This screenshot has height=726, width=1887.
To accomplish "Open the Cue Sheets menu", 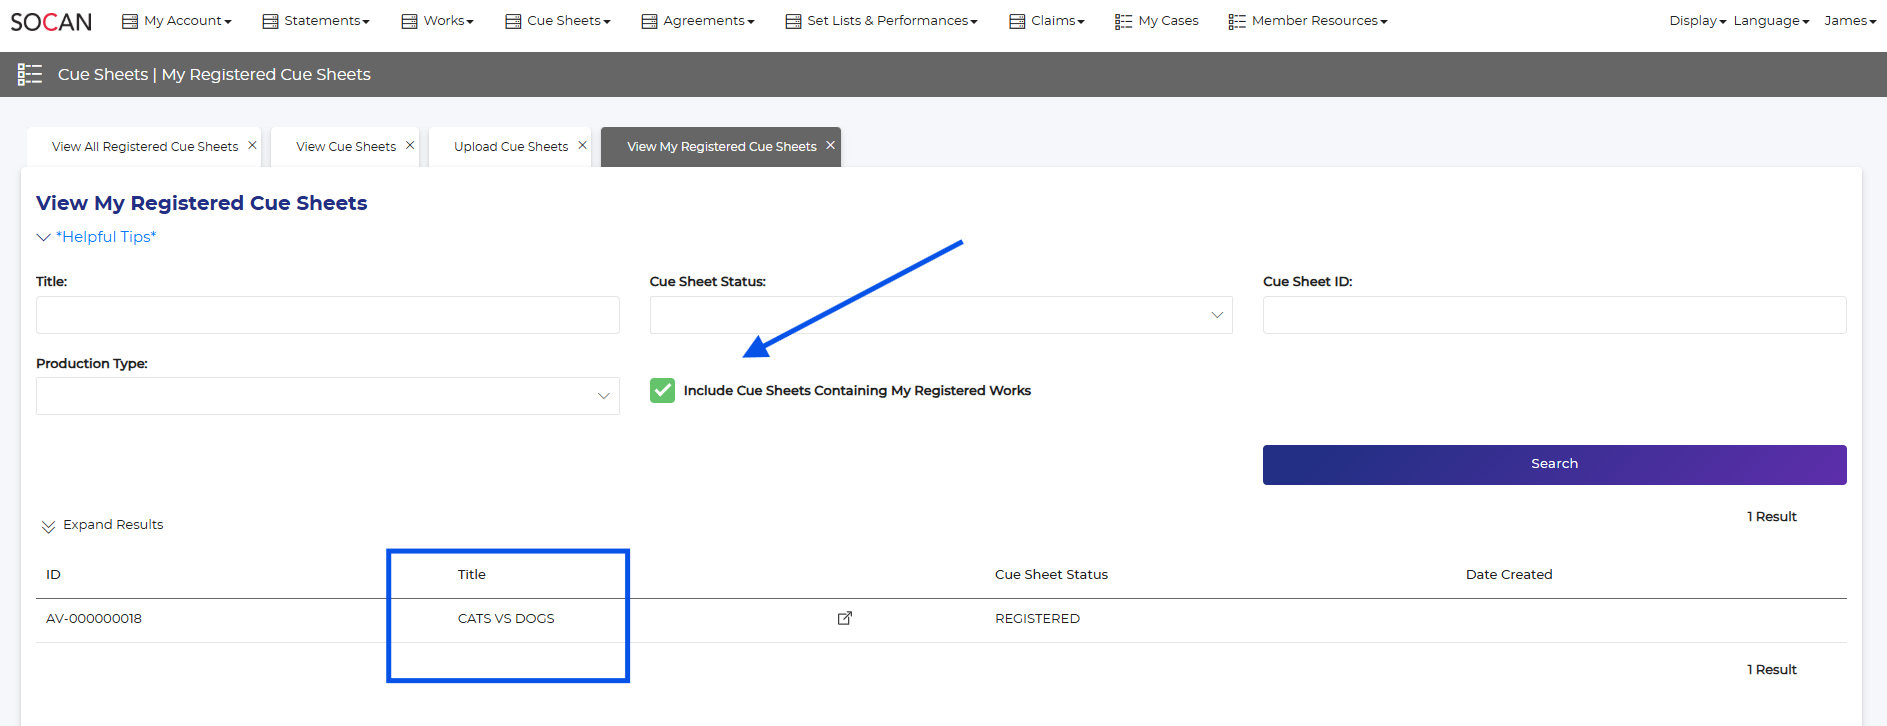I will click(x=558, y=21).
